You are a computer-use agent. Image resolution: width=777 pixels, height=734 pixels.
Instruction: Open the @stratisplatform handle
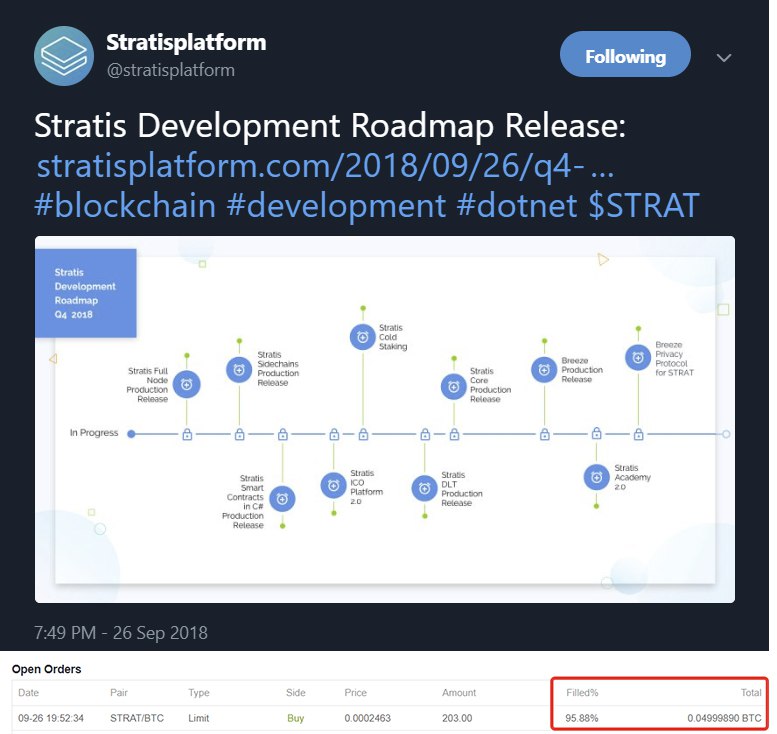[171, 70]
